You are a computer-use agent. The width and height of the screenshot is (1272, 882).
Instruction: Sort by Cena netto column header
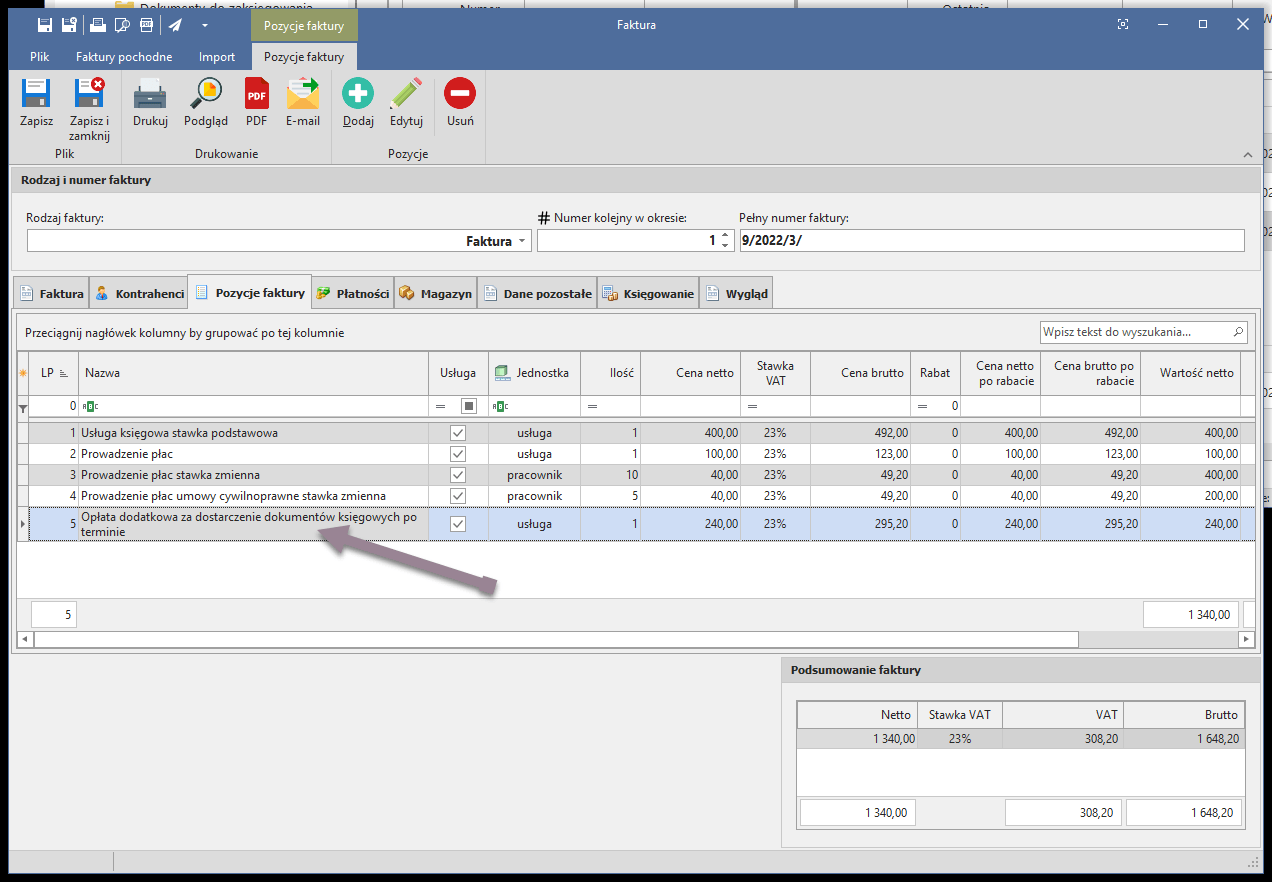point(690,373)
